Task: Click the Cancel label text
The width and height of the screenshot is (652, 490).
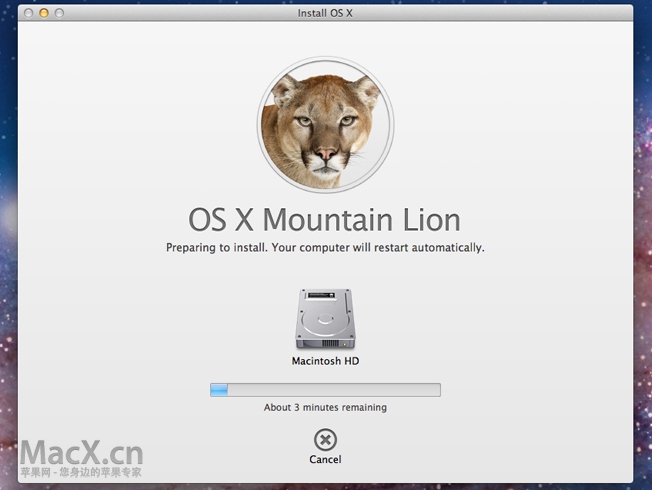Action: click(x=325, y=459)
